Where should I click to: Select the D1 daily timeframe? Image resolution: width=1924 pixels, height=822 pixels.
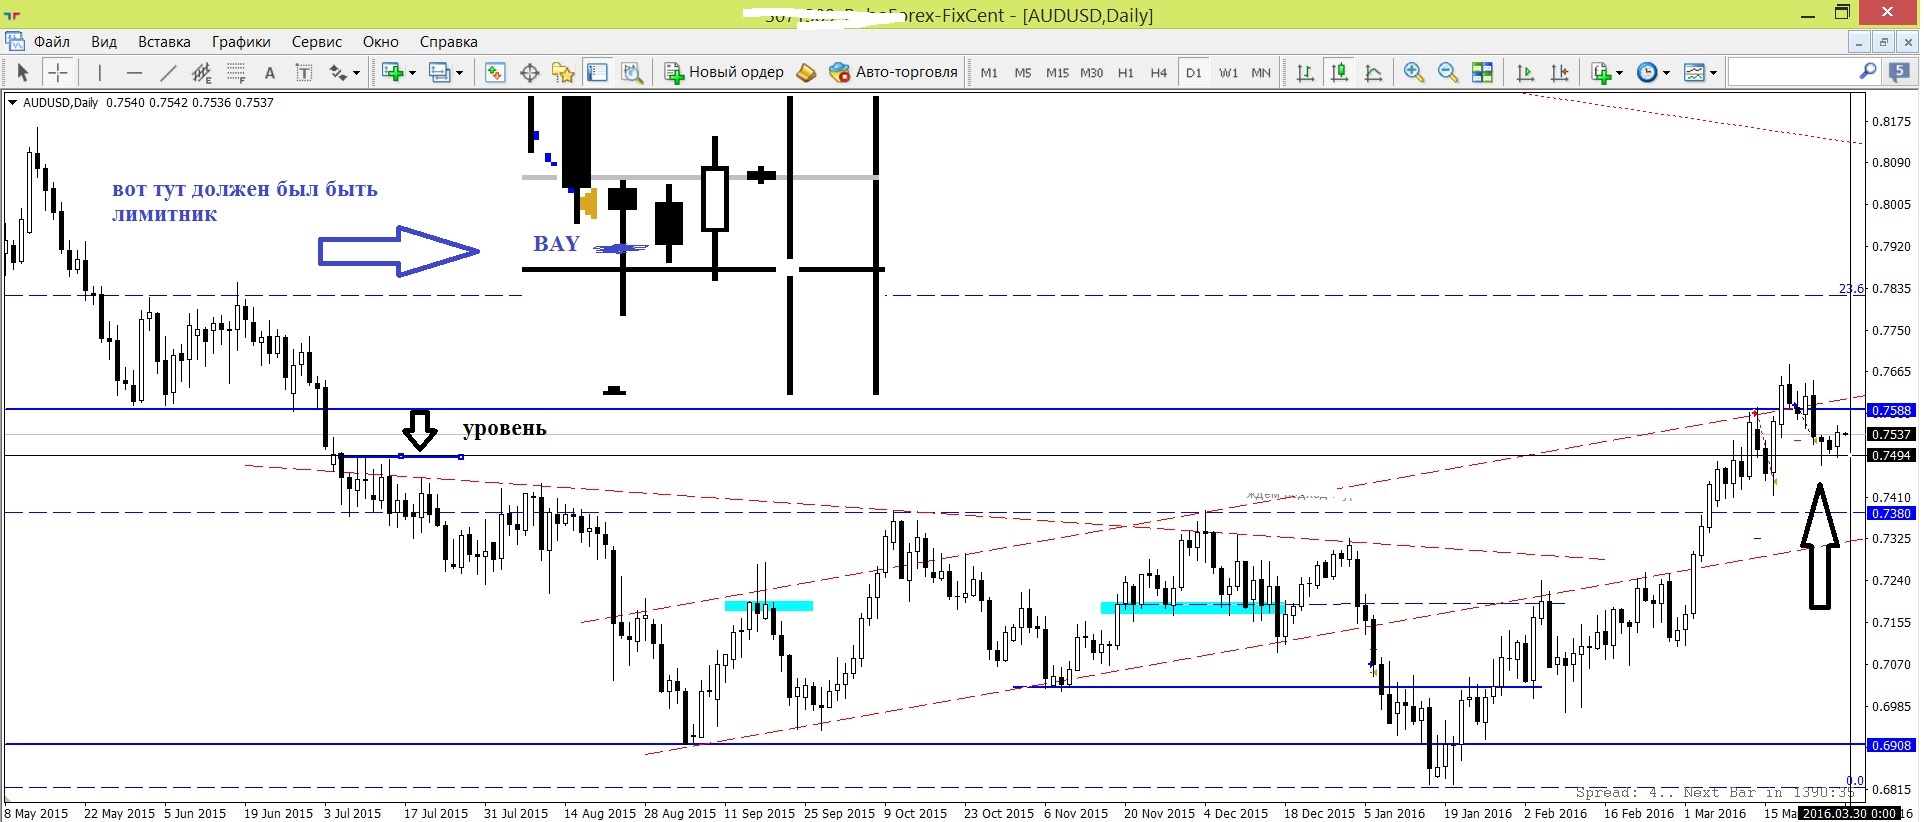[x=1193, y=72]
